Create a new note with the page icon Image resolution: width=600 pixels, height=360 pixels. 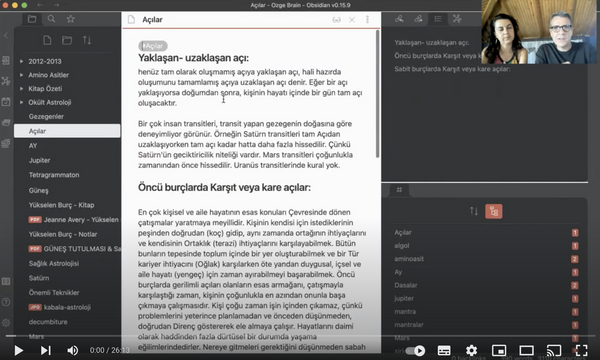click(47, 40)
